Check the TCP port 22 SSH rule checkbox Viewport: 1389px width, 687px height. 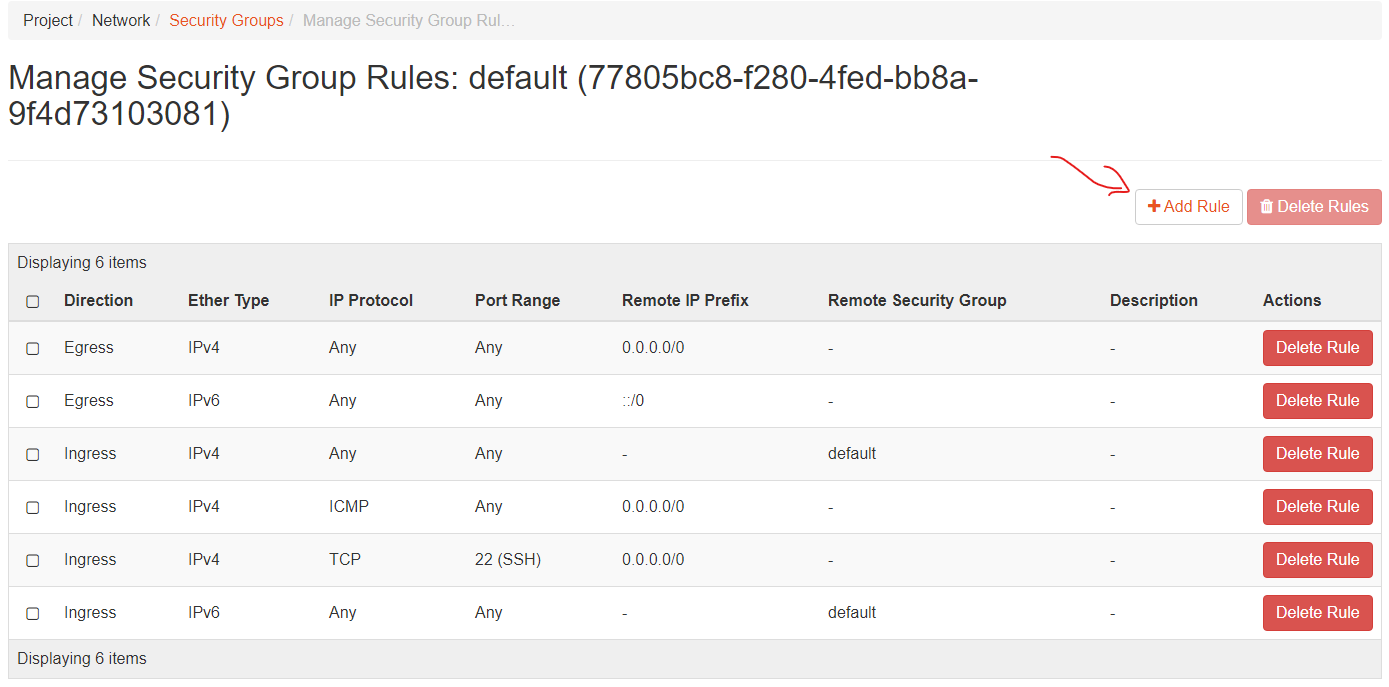tap(32, 560)
